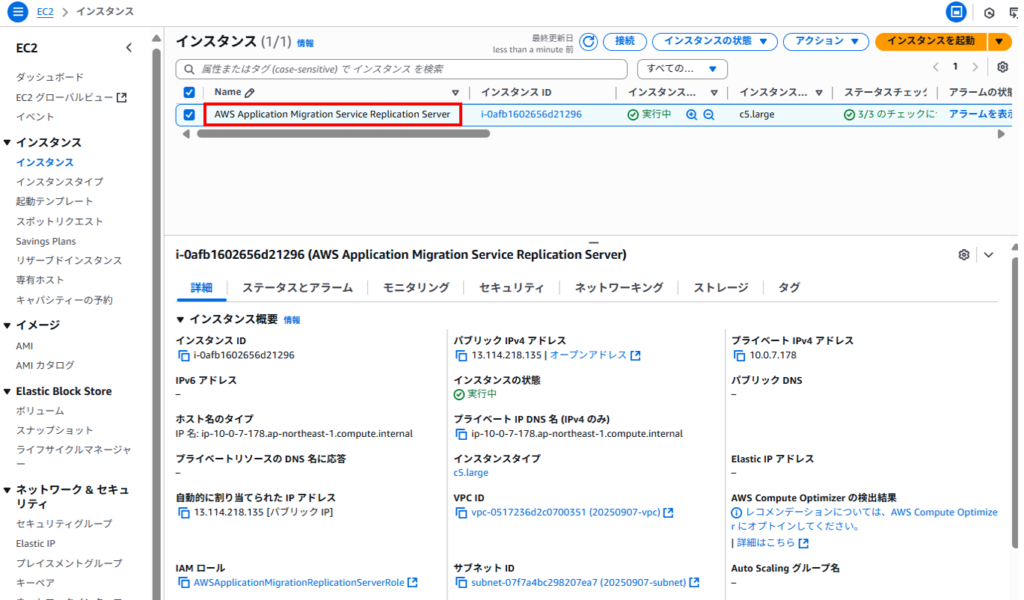1024x600 pixels.
Task: Copy public IPv4 address 13.114.218.135
Action: [461, 356]
